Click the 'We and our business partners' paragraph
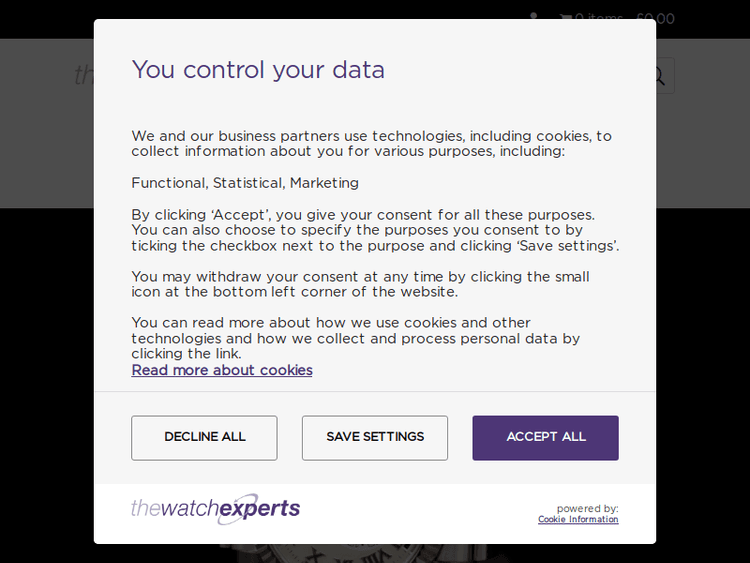Screen dimensions: 750x563 371,143
